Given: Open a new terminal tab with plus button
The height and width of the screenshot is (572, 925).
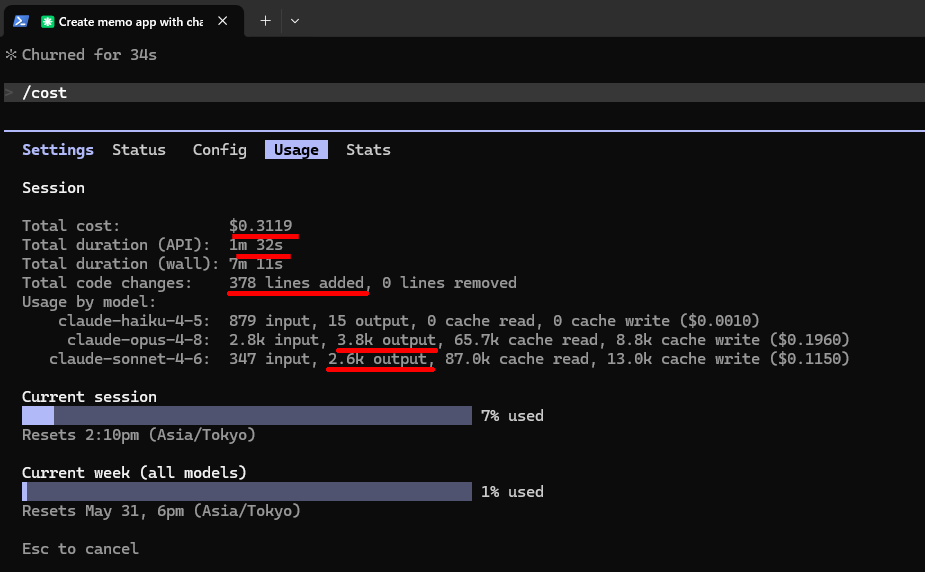Looking at the screenshot, I should 265,21.
